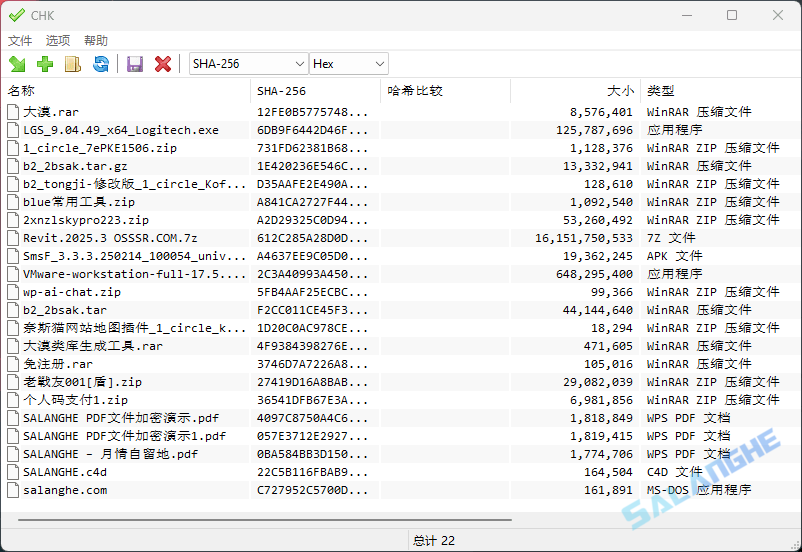Click file icon next to 个人码支付1.zip
The image size is (802, 552).
pyautogui.click(x=13, y=400)
